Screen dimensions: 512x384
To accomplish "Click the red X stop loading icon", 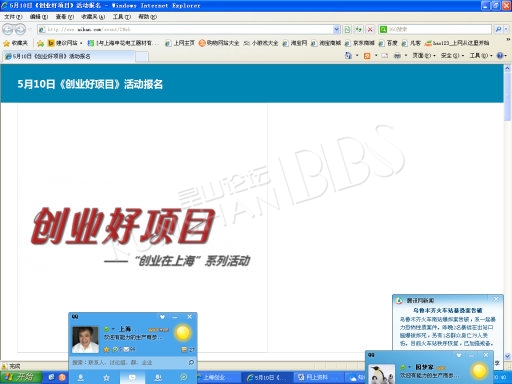I will [370, 30].
